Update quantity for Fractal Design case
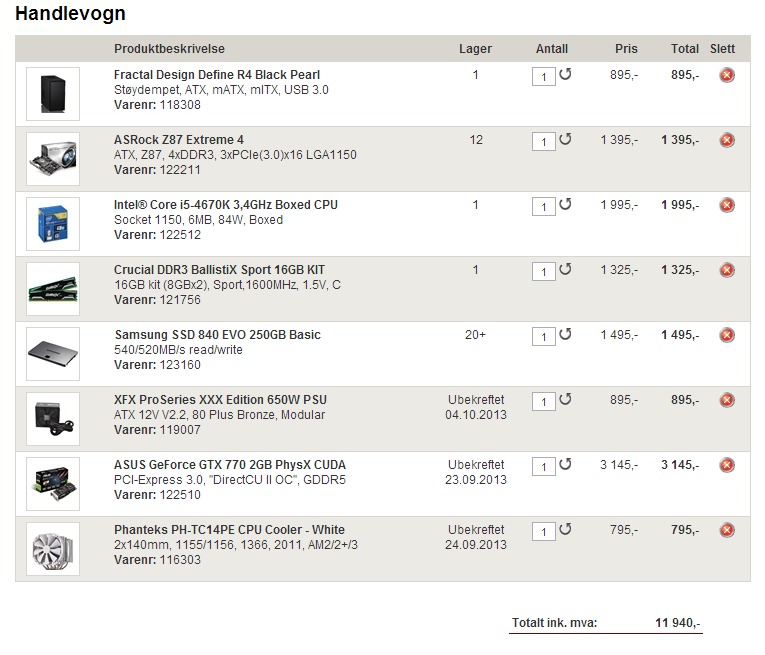This screenshot has height=655, width=765. 565,74
